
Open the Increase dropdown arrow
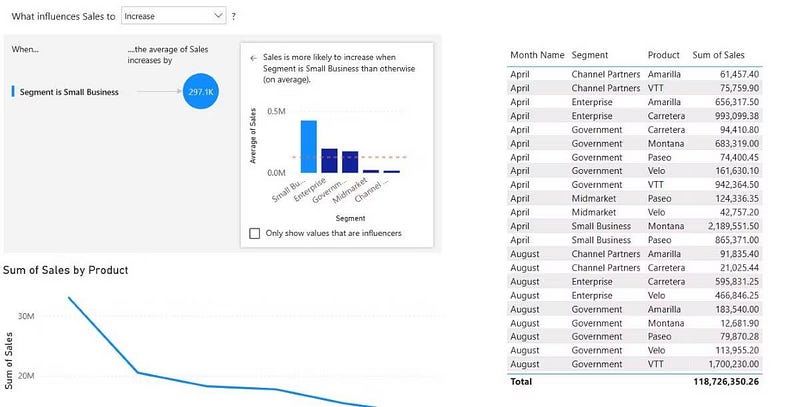[x=218, y=16]
